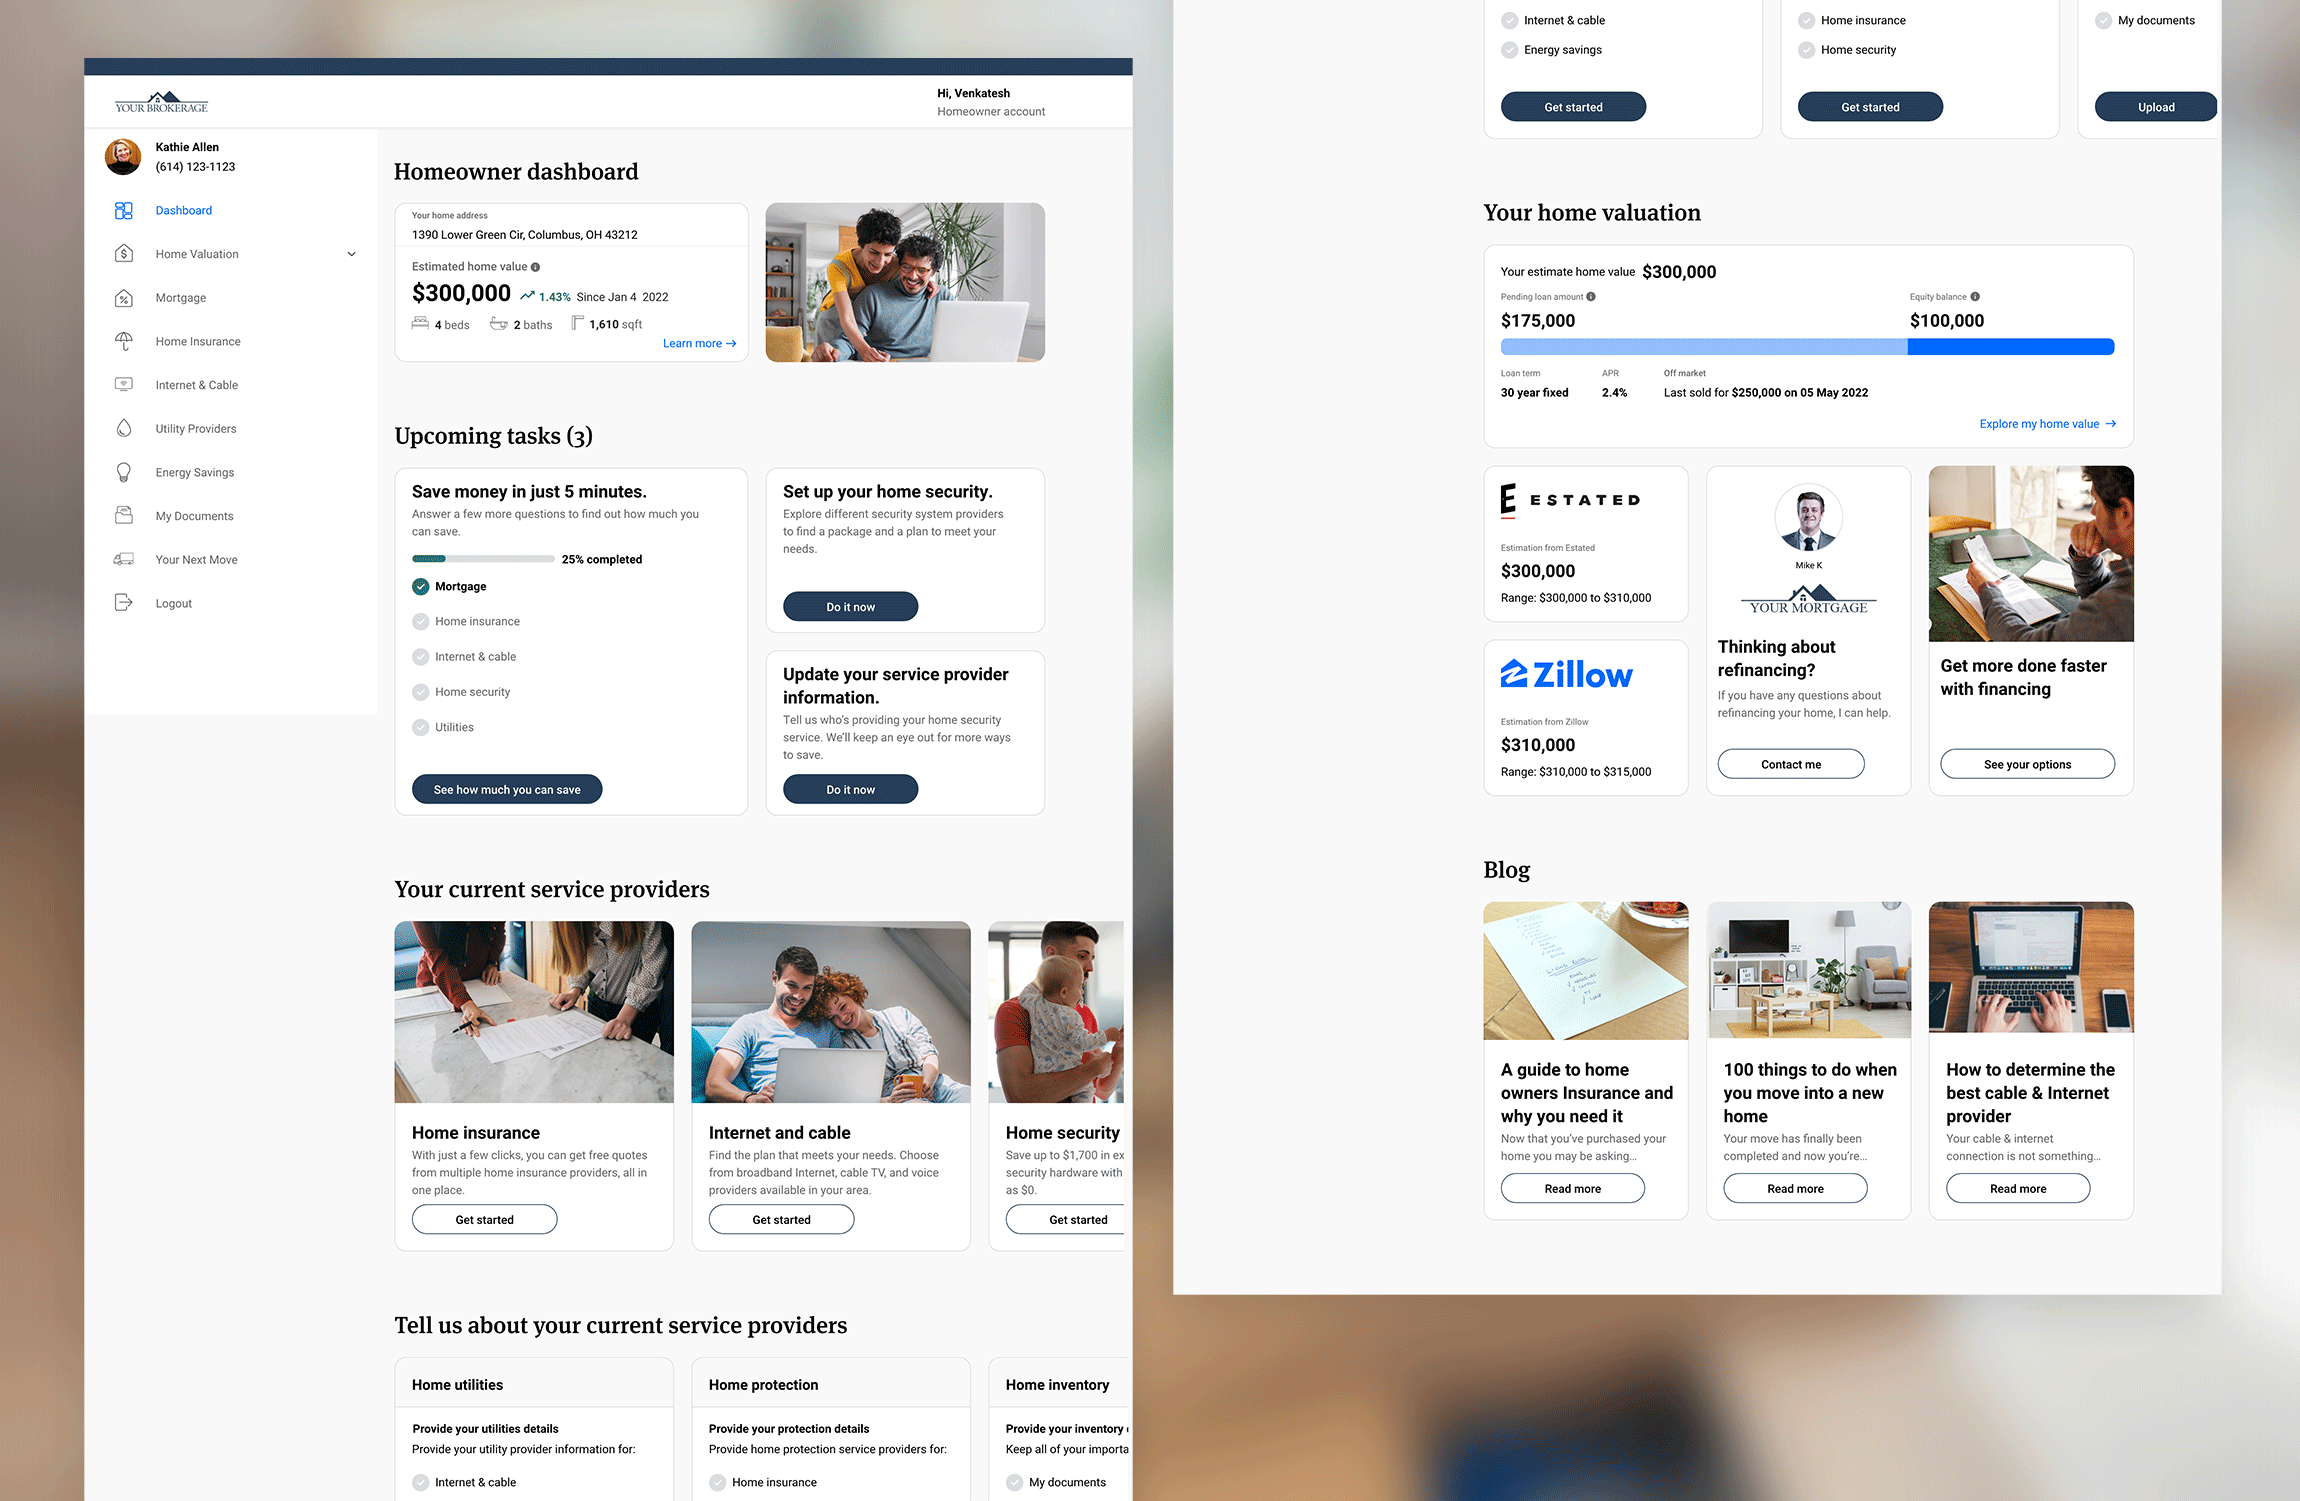2300x1501 pixels.
Task: Click the My Documents sidebar icon
Action: pos(126,515)
